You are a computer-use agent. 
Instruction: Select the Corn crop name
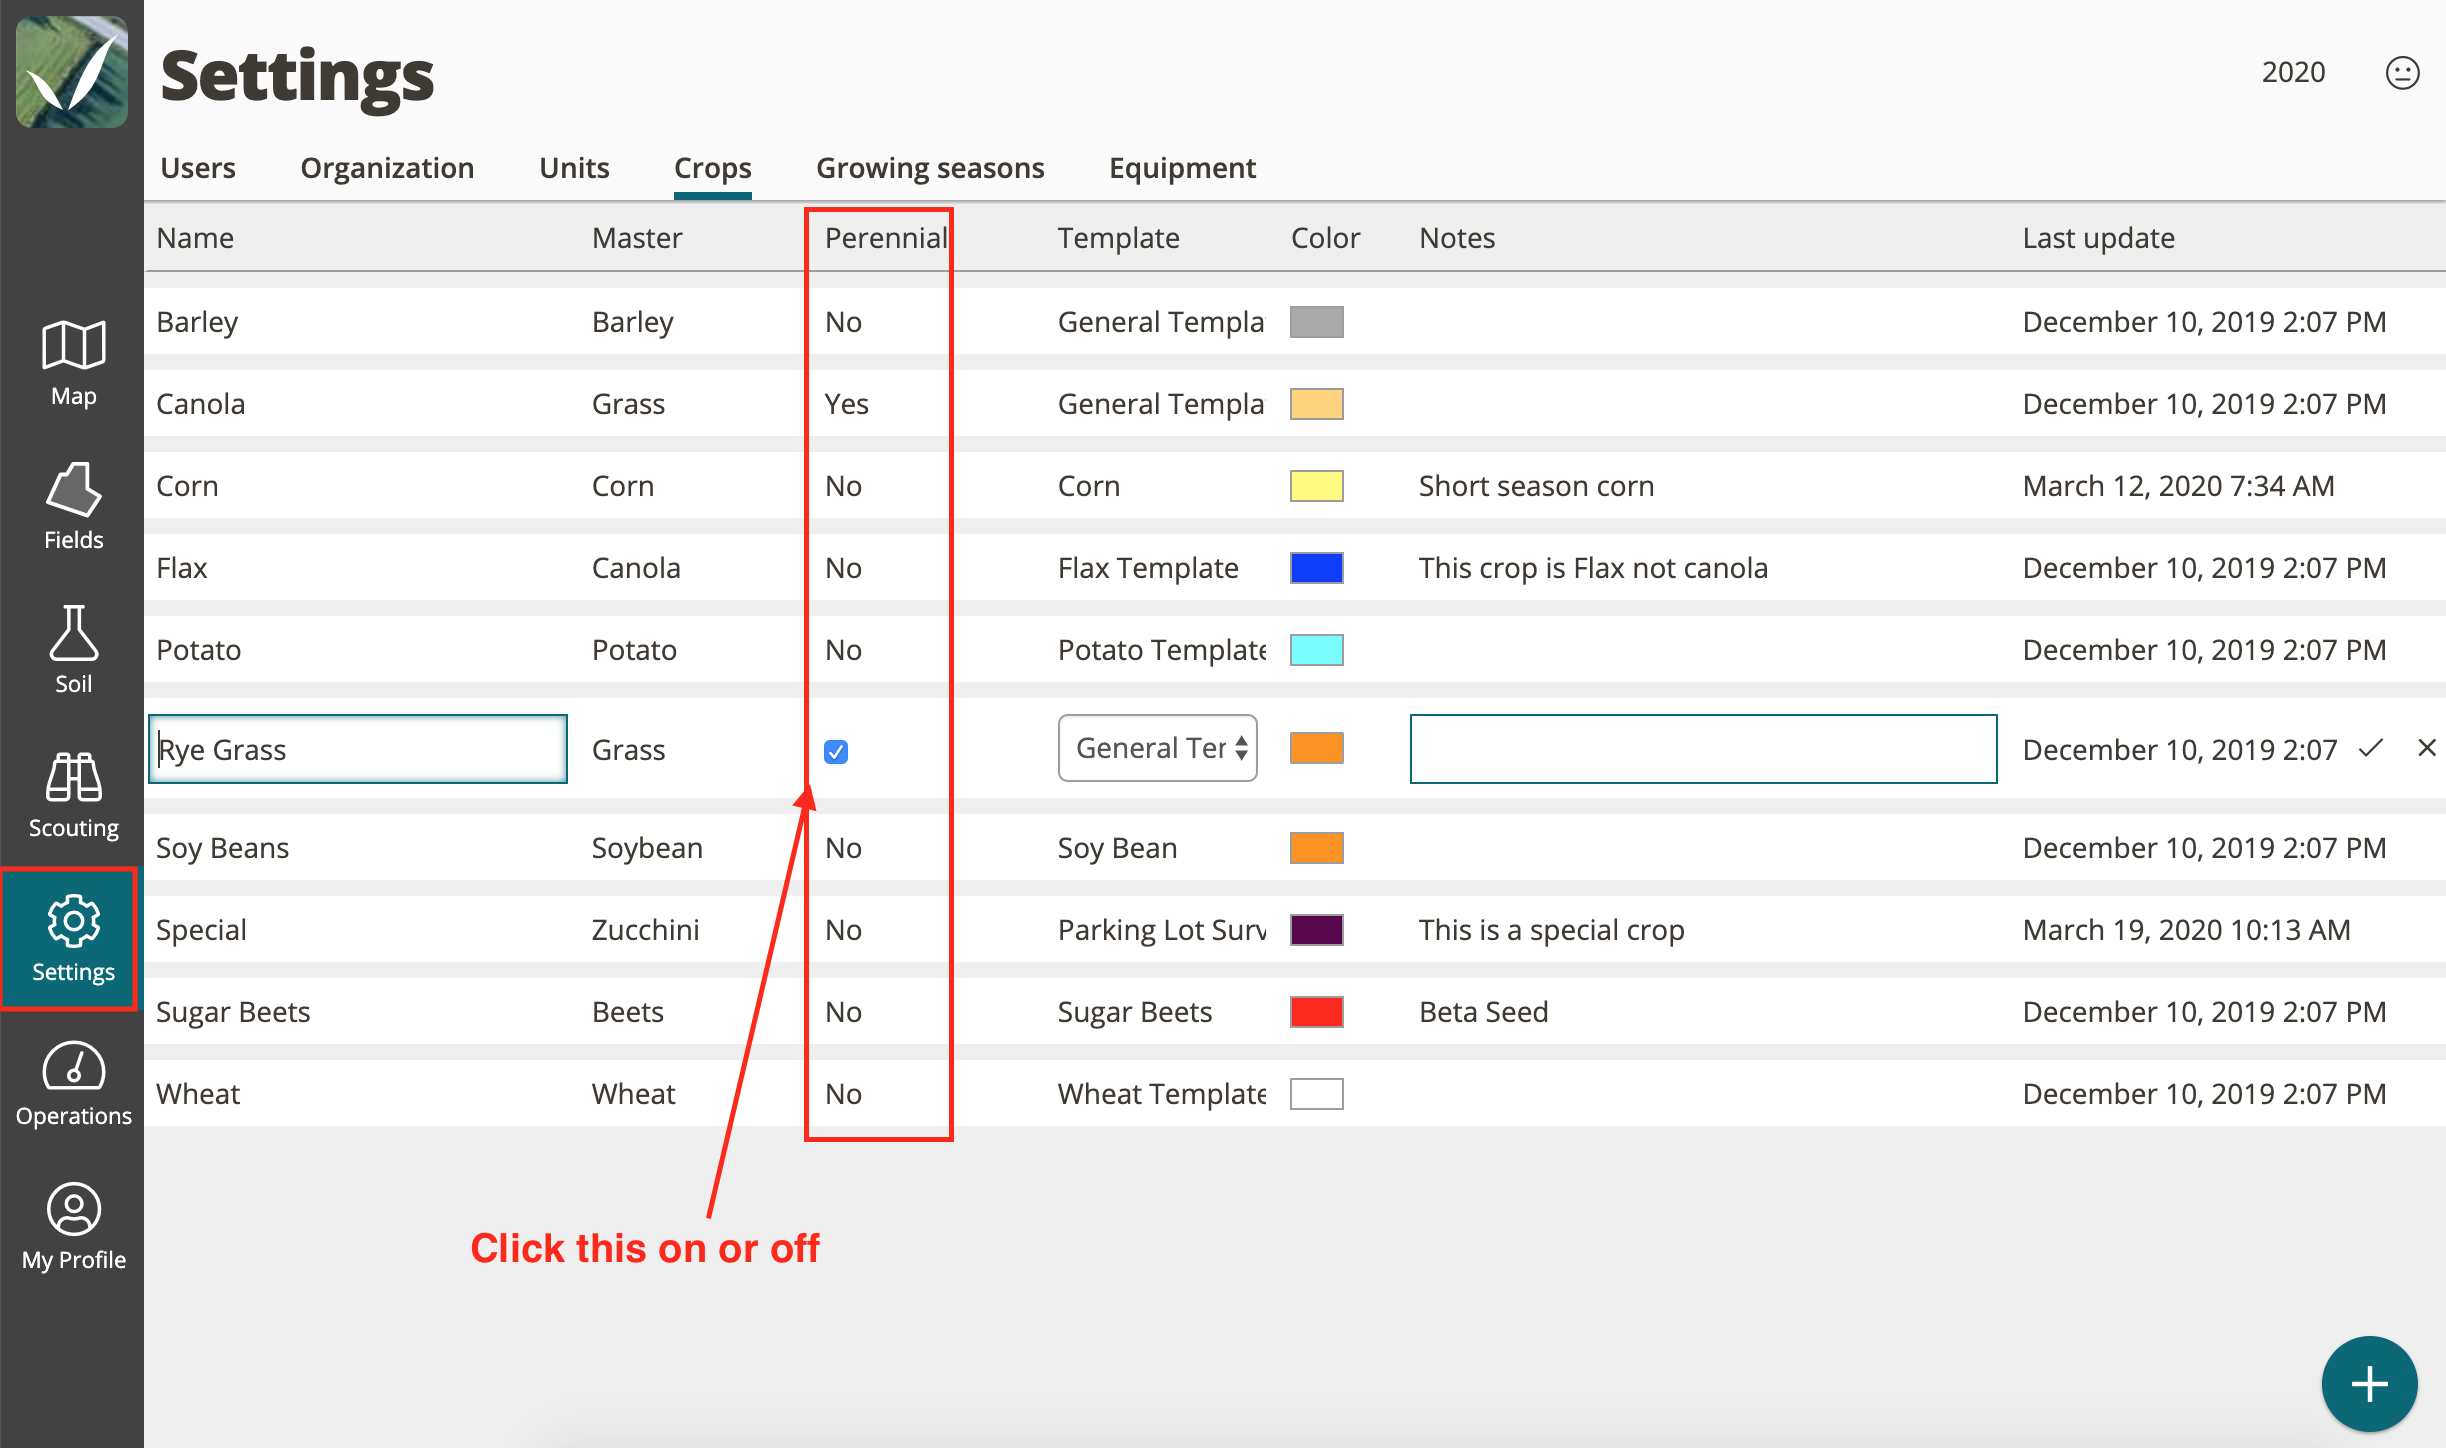click(187, 486)
